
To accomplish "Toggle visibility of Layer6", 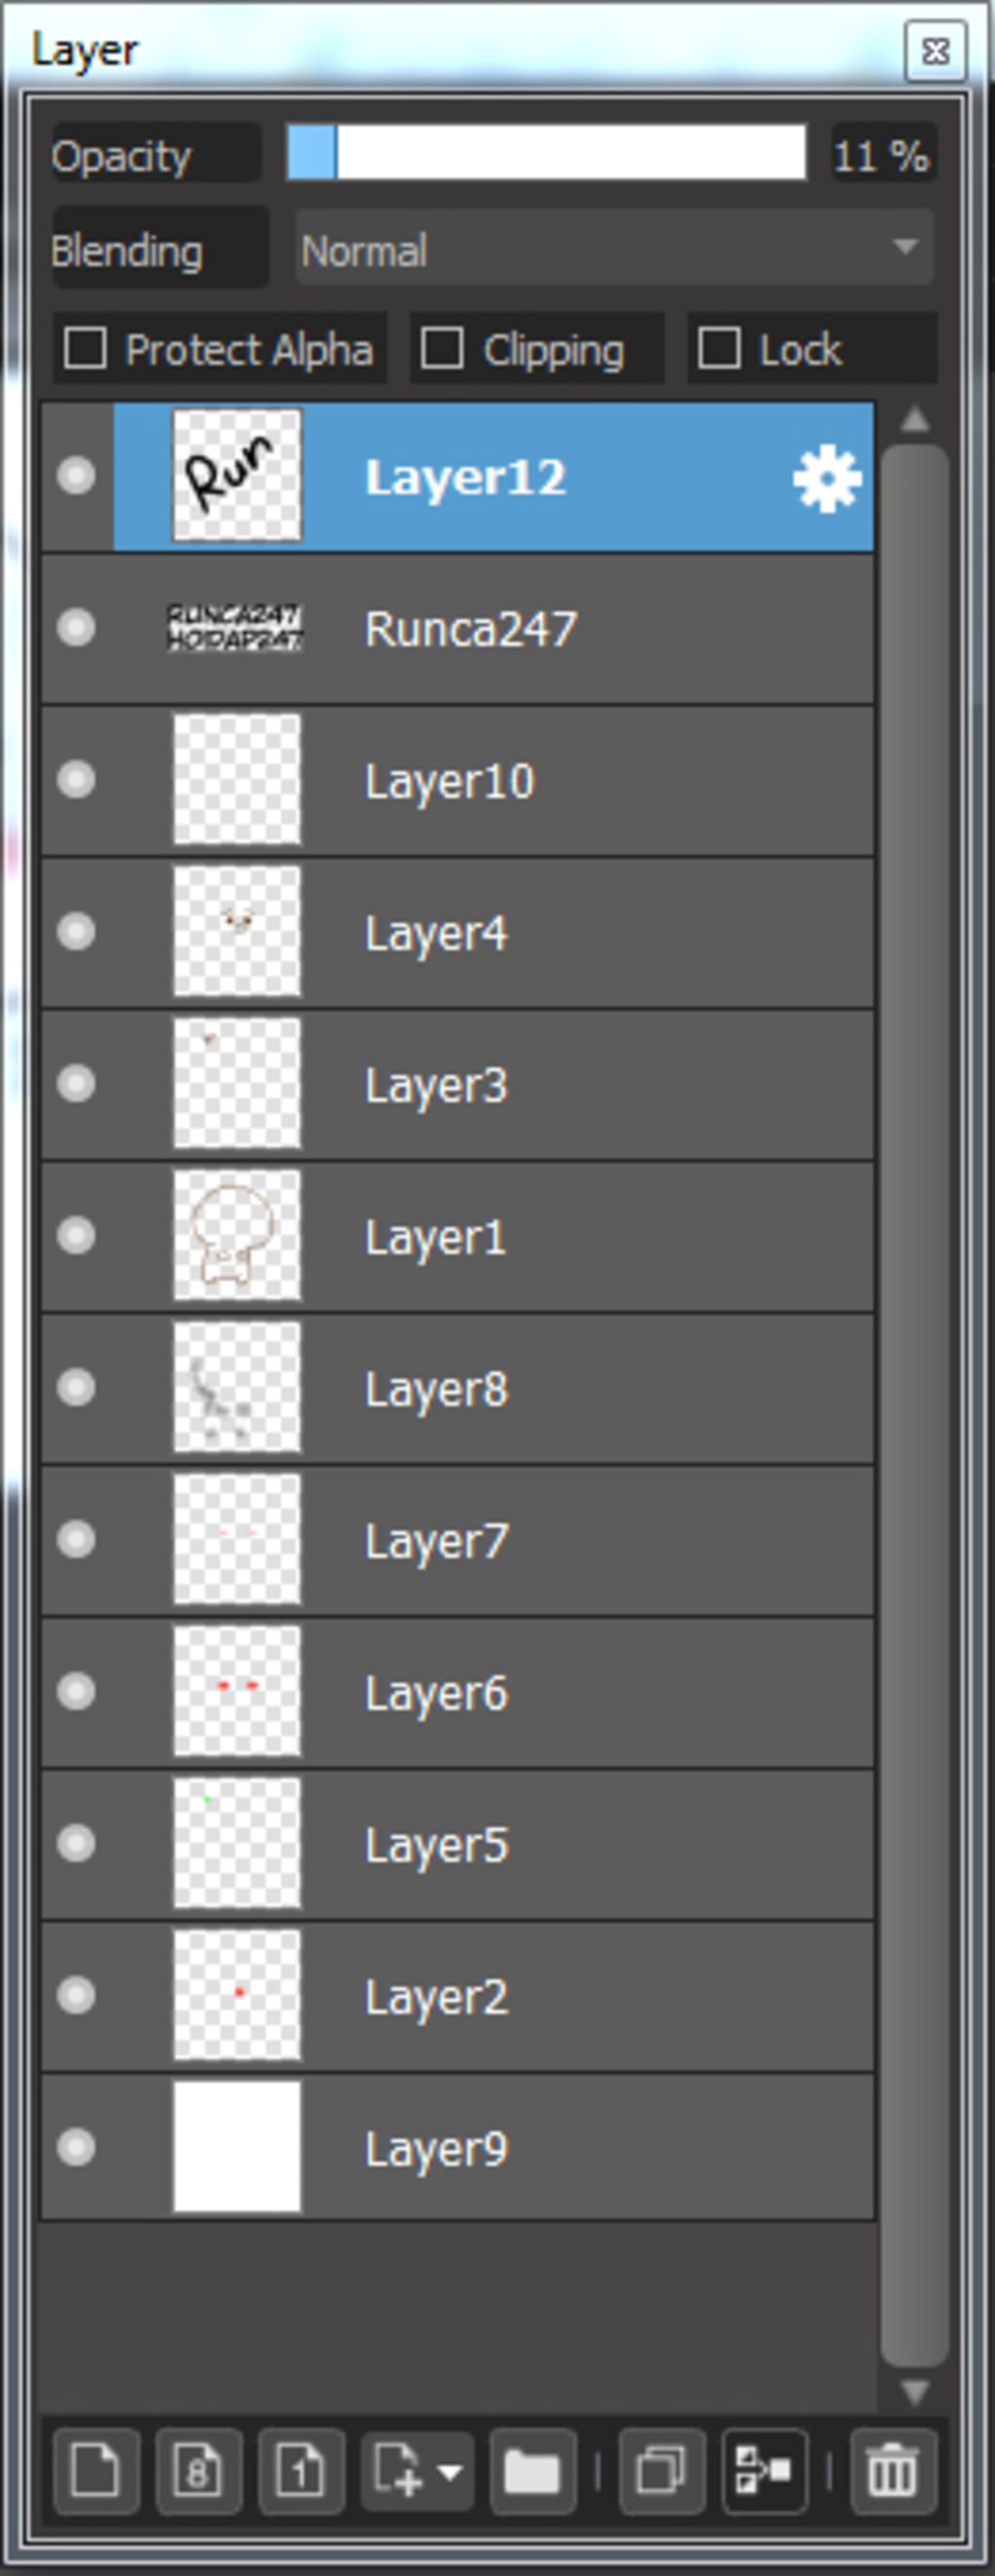I will (76, 1691).
